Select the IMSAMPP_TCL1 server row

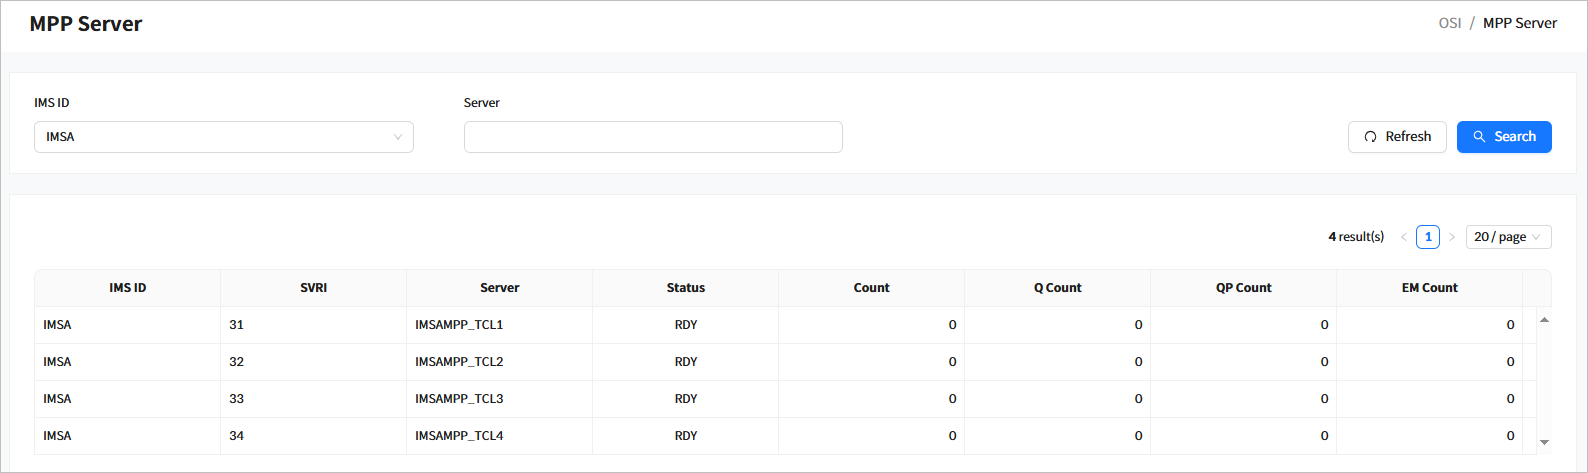pyautogui.click(x=459, y=325)
